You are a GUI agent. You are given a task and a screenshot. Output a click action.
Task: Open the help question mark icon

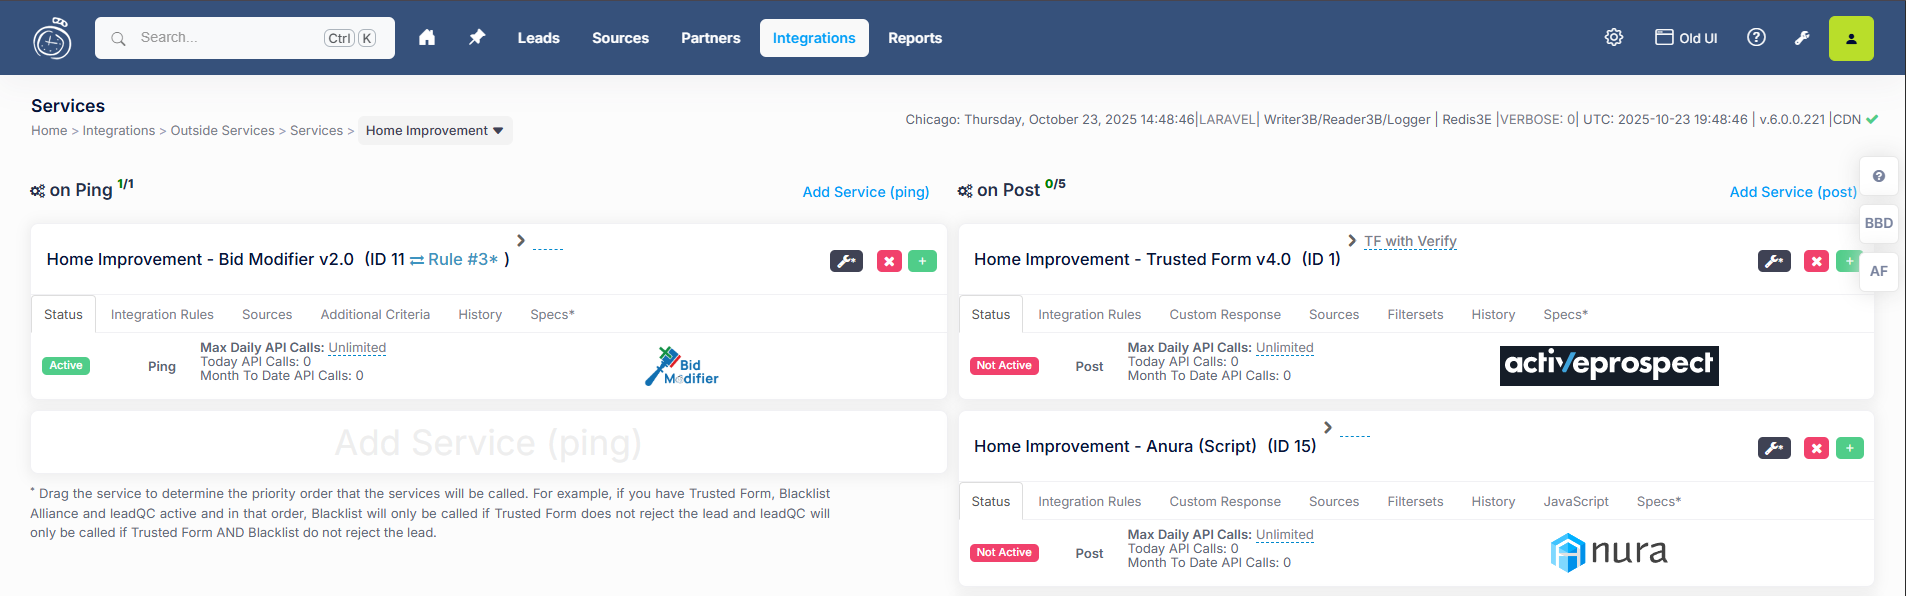click(1756, 38)
